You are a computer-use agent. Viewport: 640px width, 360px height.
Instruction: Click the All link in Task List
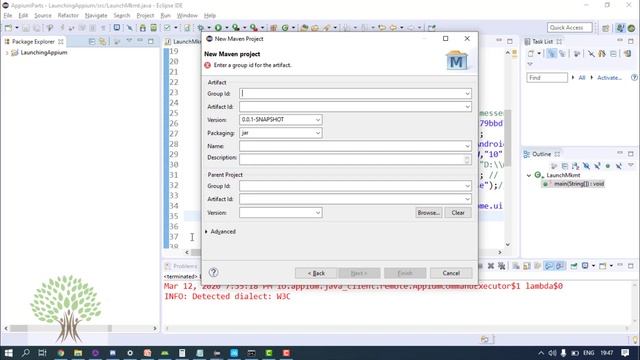582,78
